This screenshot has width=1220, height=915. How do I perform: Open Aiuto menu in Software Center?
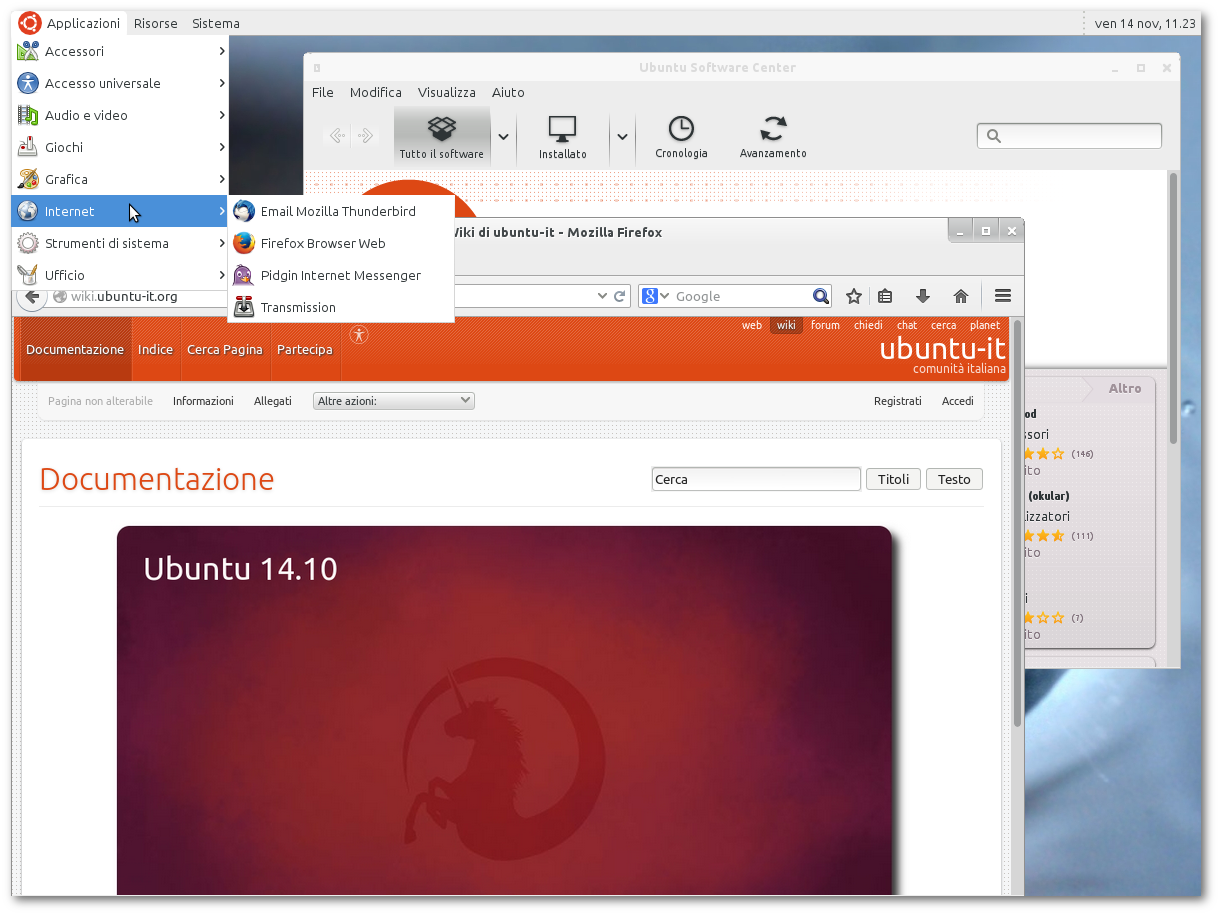508,92
